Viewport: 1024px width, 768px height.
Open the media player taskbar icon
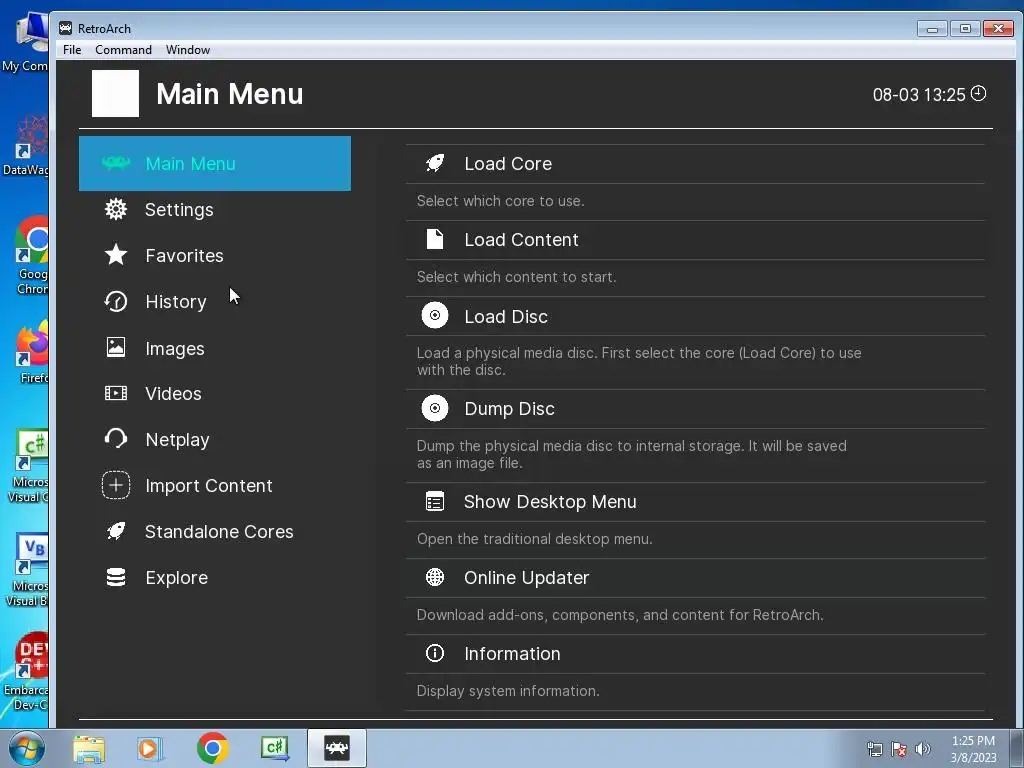150,748
